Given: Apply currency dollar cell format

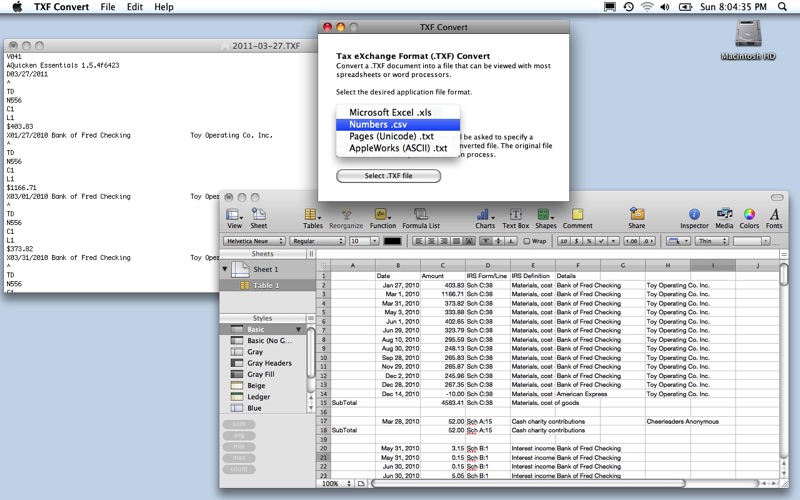Looking at the screenshot, I should (577, 241).
